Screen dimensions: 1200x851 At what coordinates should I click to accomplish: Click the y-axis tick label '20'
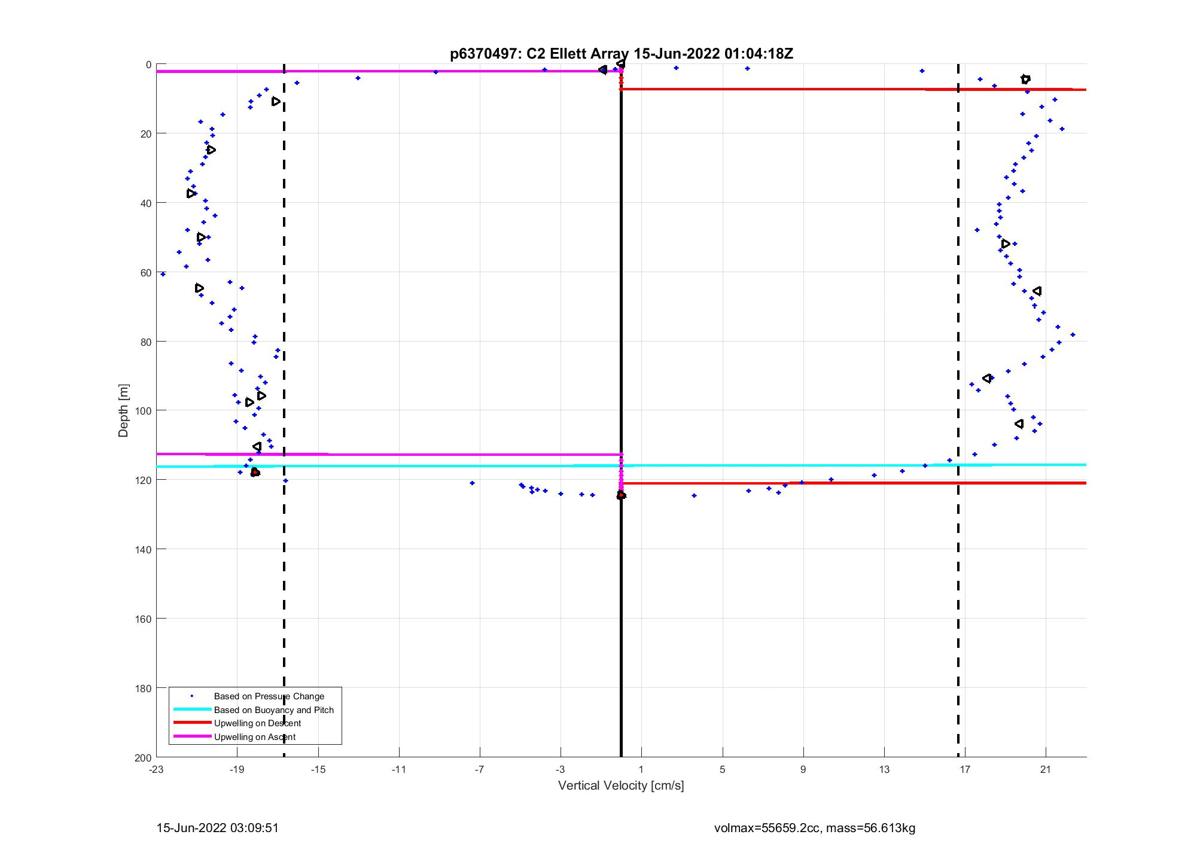pyautogui.click(x=145, y=134)
